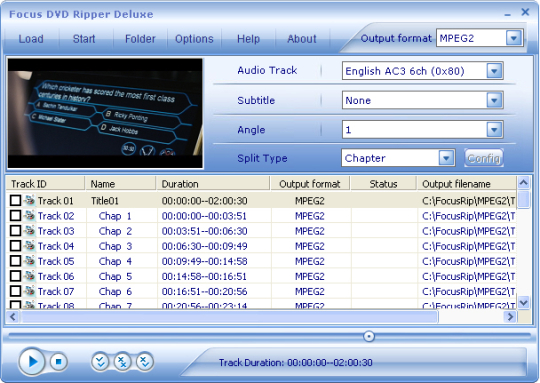
Task: Click the Start menu item
Action: pos(84,39)
